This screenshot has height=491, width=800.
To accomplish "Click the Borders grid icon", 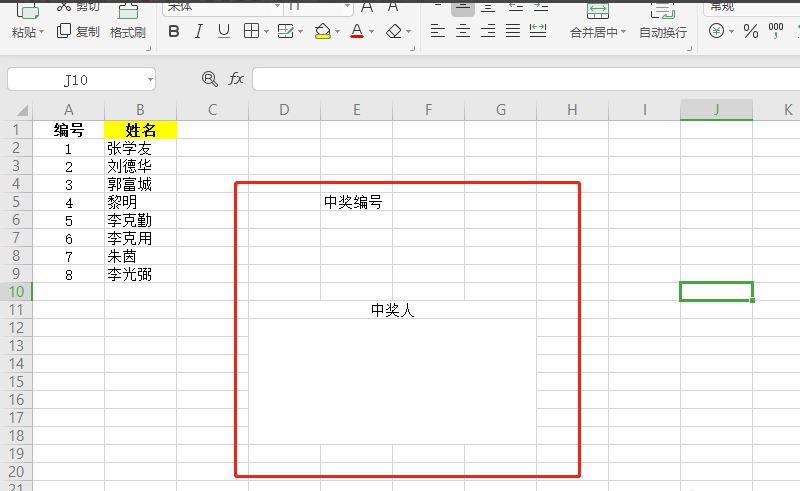I will click(252, 31).
